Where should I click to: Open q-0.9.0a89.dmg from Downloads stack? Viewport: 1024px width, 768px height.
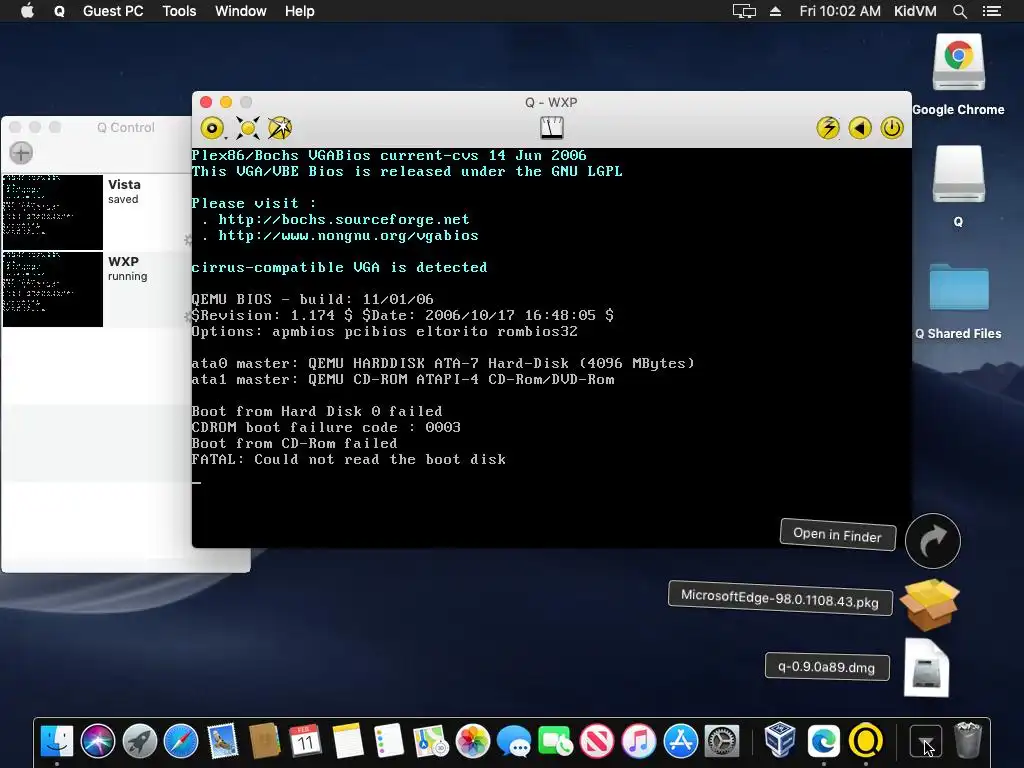tap(827, 667)
